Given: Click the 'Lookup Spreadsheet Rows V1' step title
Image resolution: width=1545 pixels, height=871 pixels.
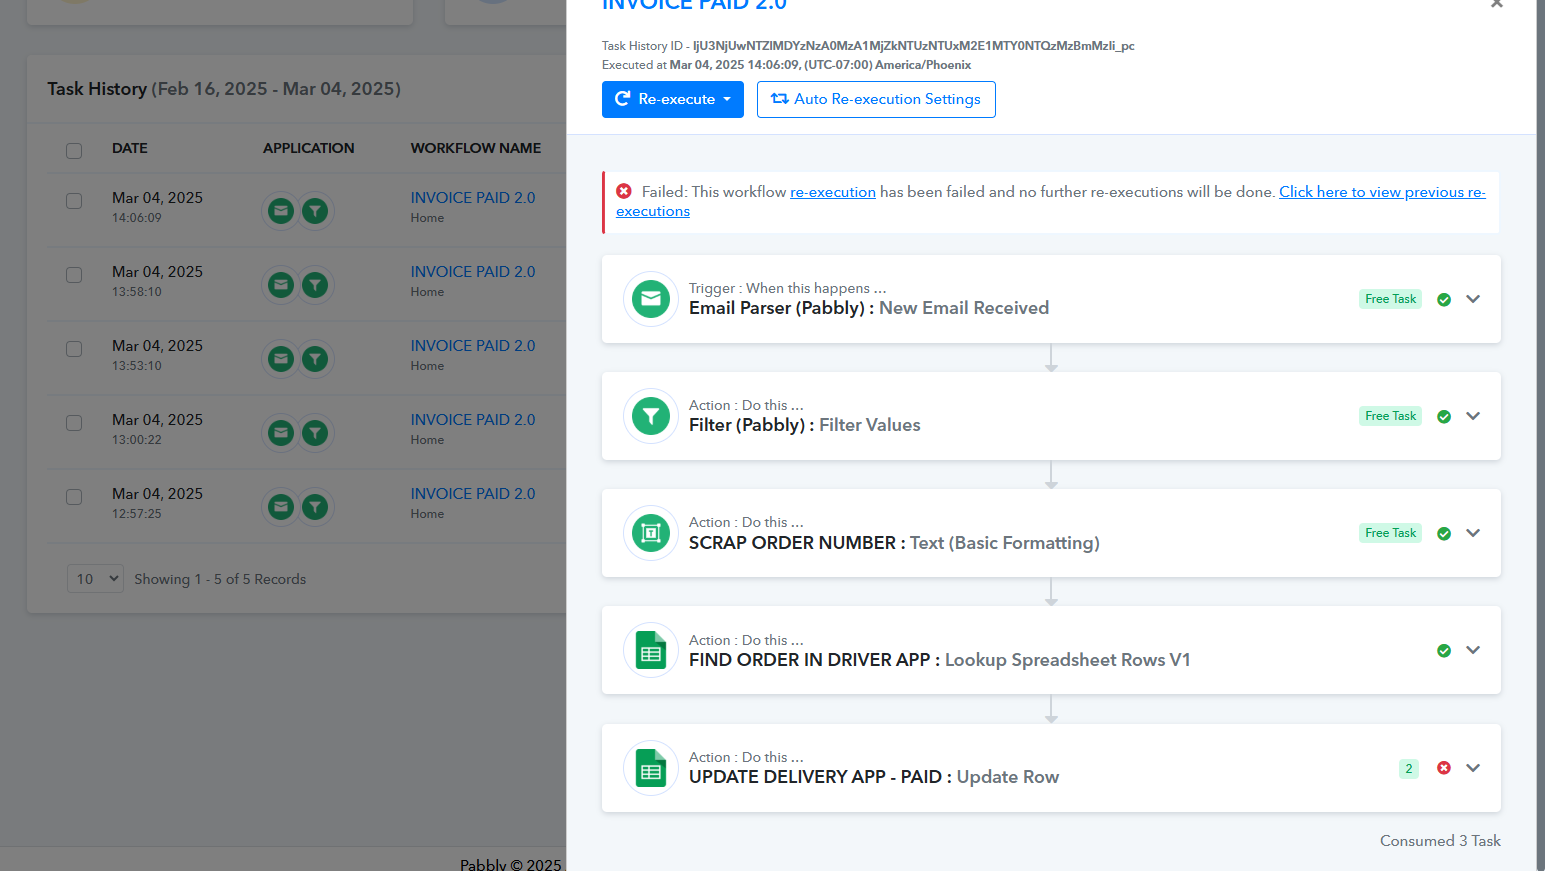Looking at the screenshot, I should click(1068, 660).
